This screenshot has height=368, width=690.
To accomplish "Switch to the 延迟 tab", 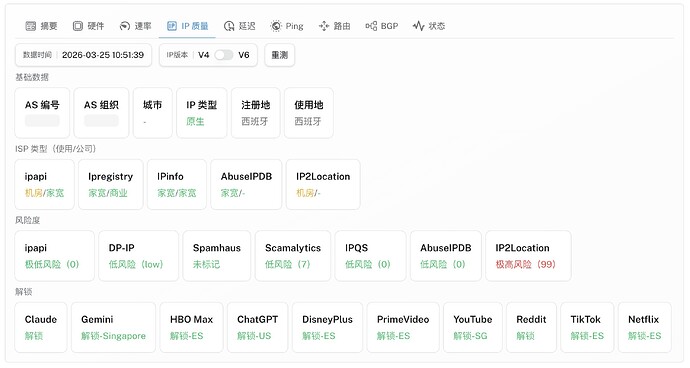I will 240,26.
